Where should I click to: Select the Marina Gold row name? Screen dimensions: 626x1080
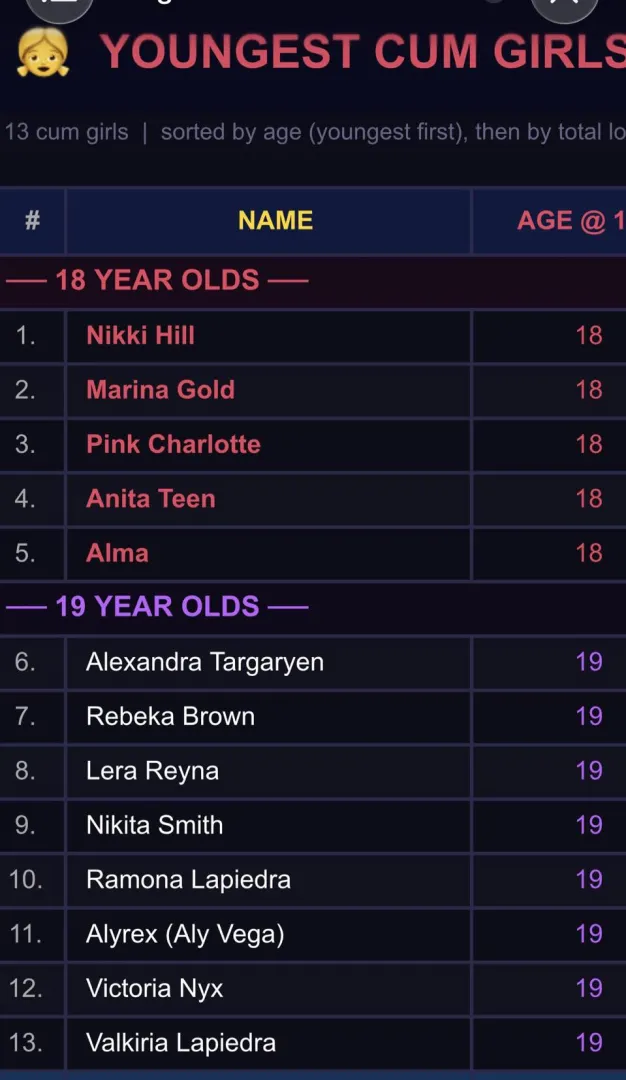(160, 390)
